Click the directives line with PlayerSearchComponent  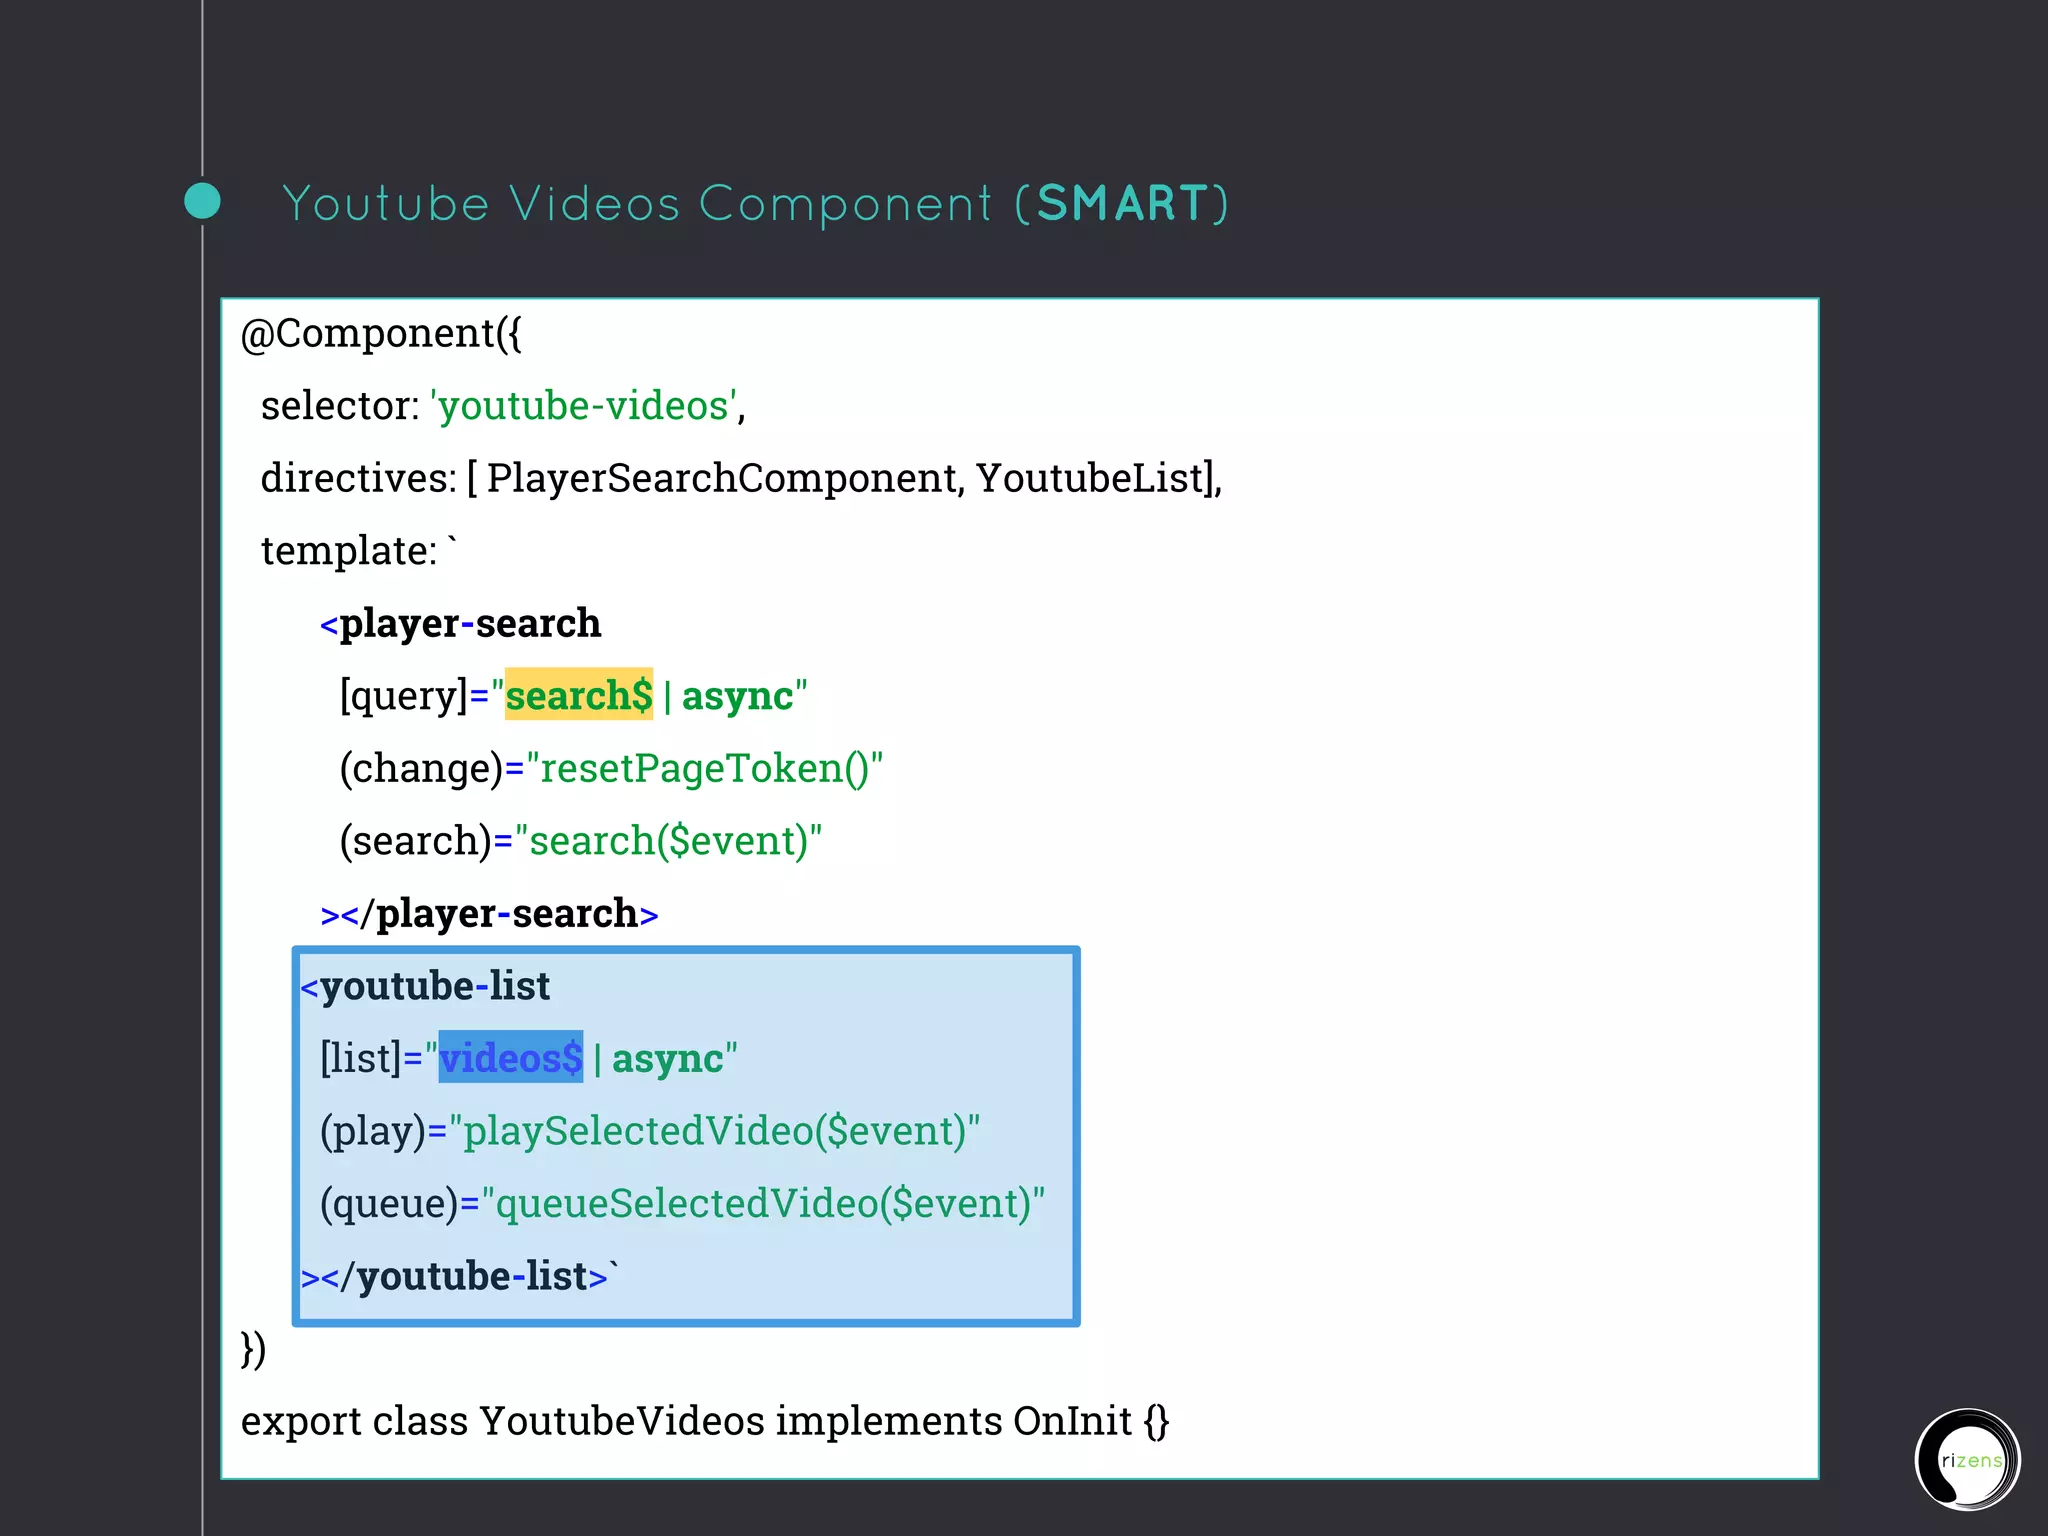pyautogui.click(x=741, y=478)
